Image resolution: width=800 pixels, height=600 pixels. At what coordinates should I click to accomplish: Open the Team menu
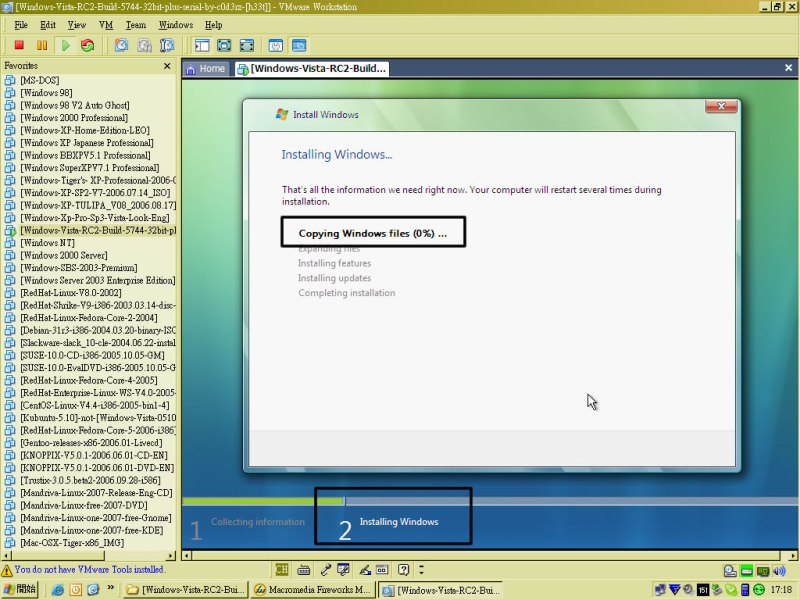coord(136,25)
